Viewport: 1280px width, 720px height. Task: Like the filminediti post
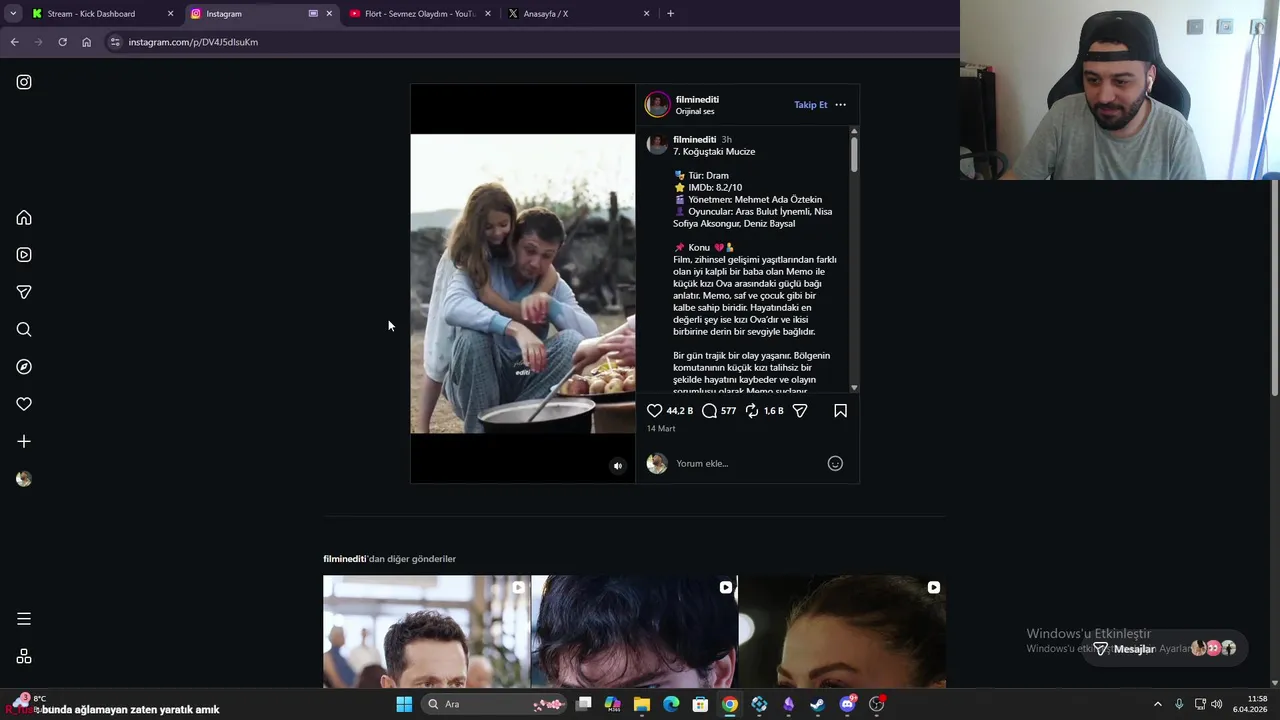point(654,411)
